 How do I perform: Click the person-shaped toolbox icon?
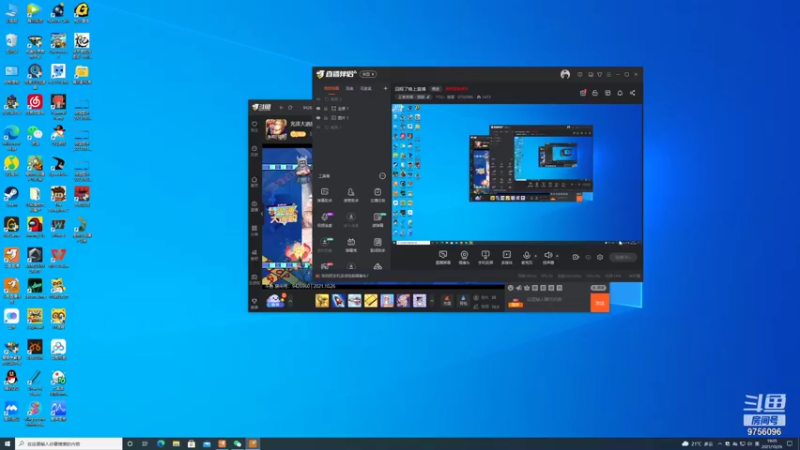[351, 192]
